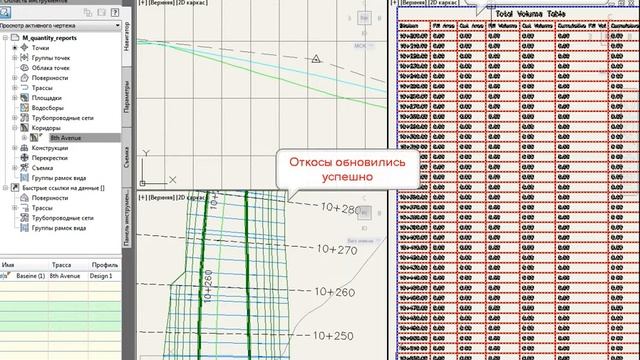Click the M_quantity_reports drawing icon
This screenshot has width=640, height=360.
coord(15,38)
